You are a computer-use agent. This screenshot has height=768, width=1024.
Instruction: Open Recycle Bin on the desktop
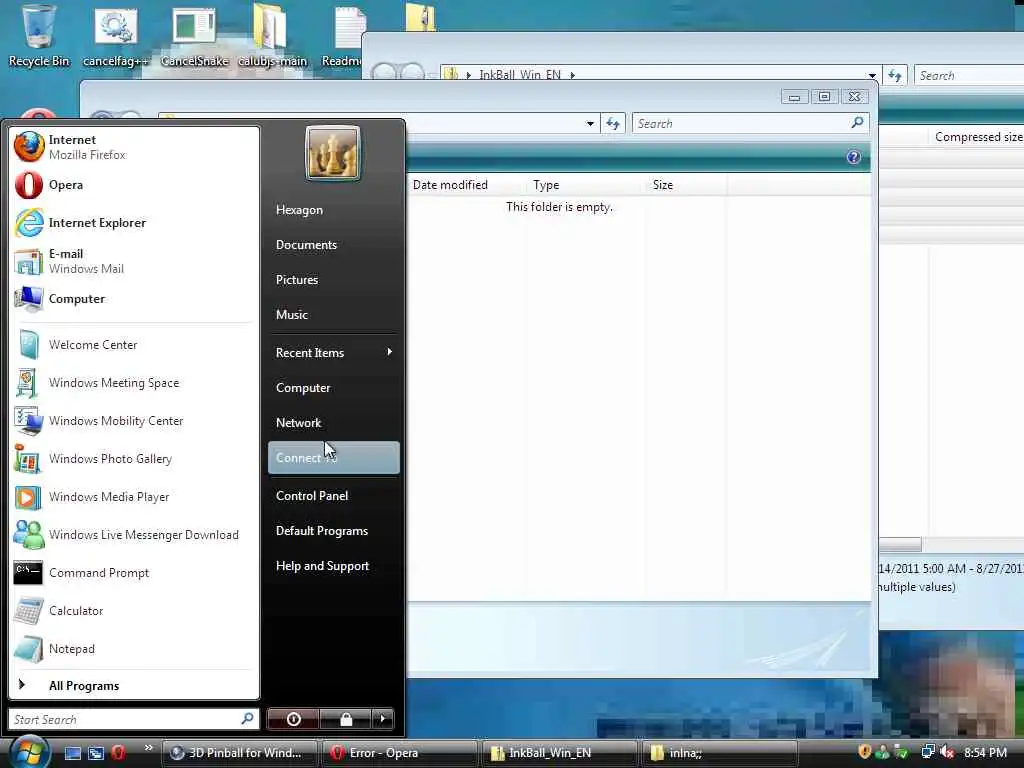point(39,35)
